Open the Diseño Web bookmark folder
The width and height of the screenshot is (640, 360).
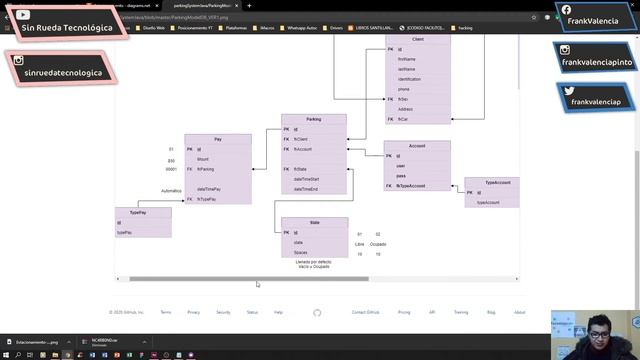(150, 28)
